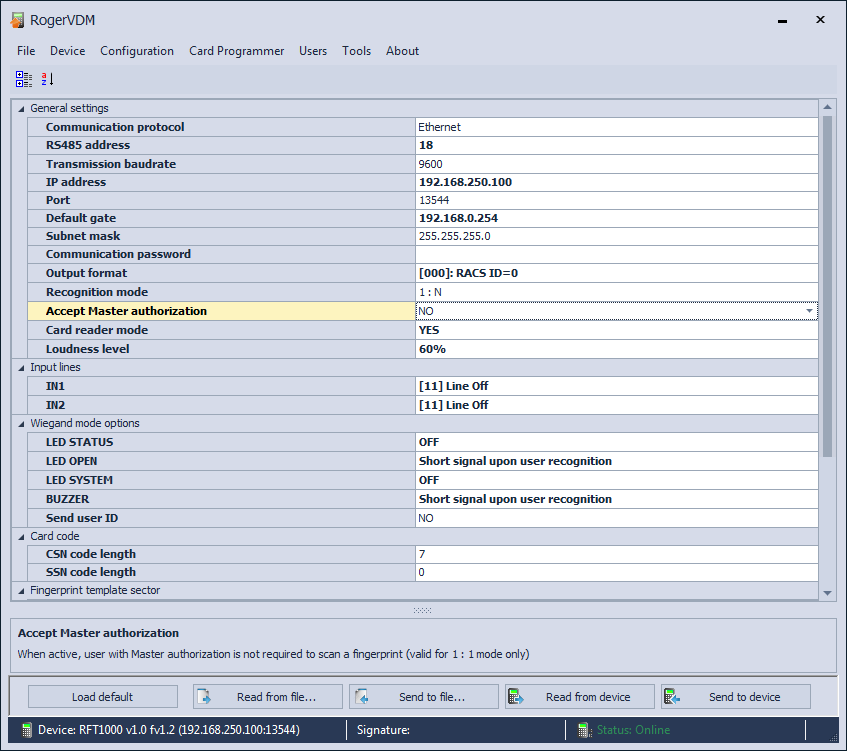Collapse the General settings group
Image resolution: width=847 pixels, height=751 pixels.
coord(21,109)
